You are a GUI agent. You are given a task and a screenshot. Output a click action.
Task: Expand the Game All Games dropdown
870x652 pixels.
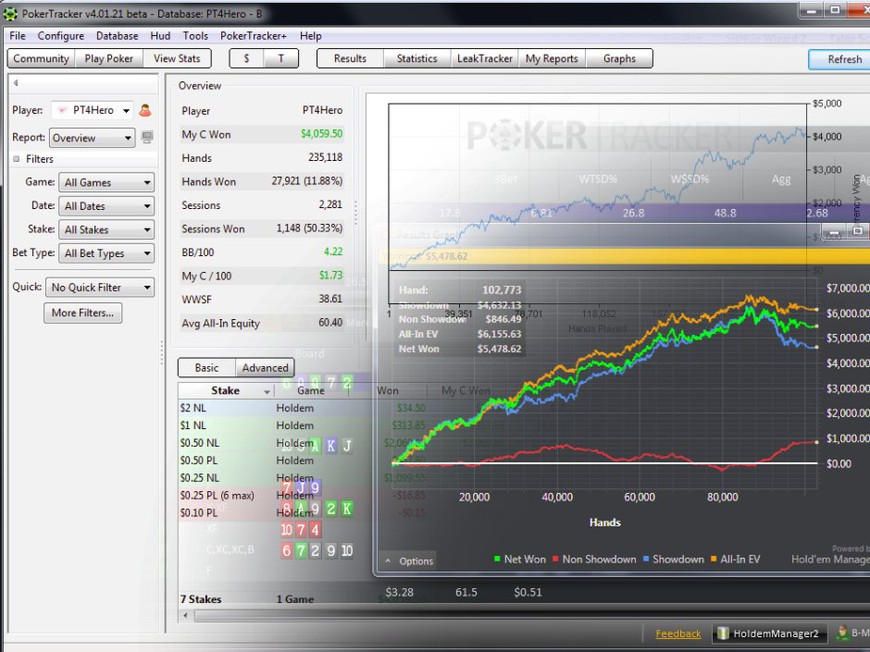[107, 183]
